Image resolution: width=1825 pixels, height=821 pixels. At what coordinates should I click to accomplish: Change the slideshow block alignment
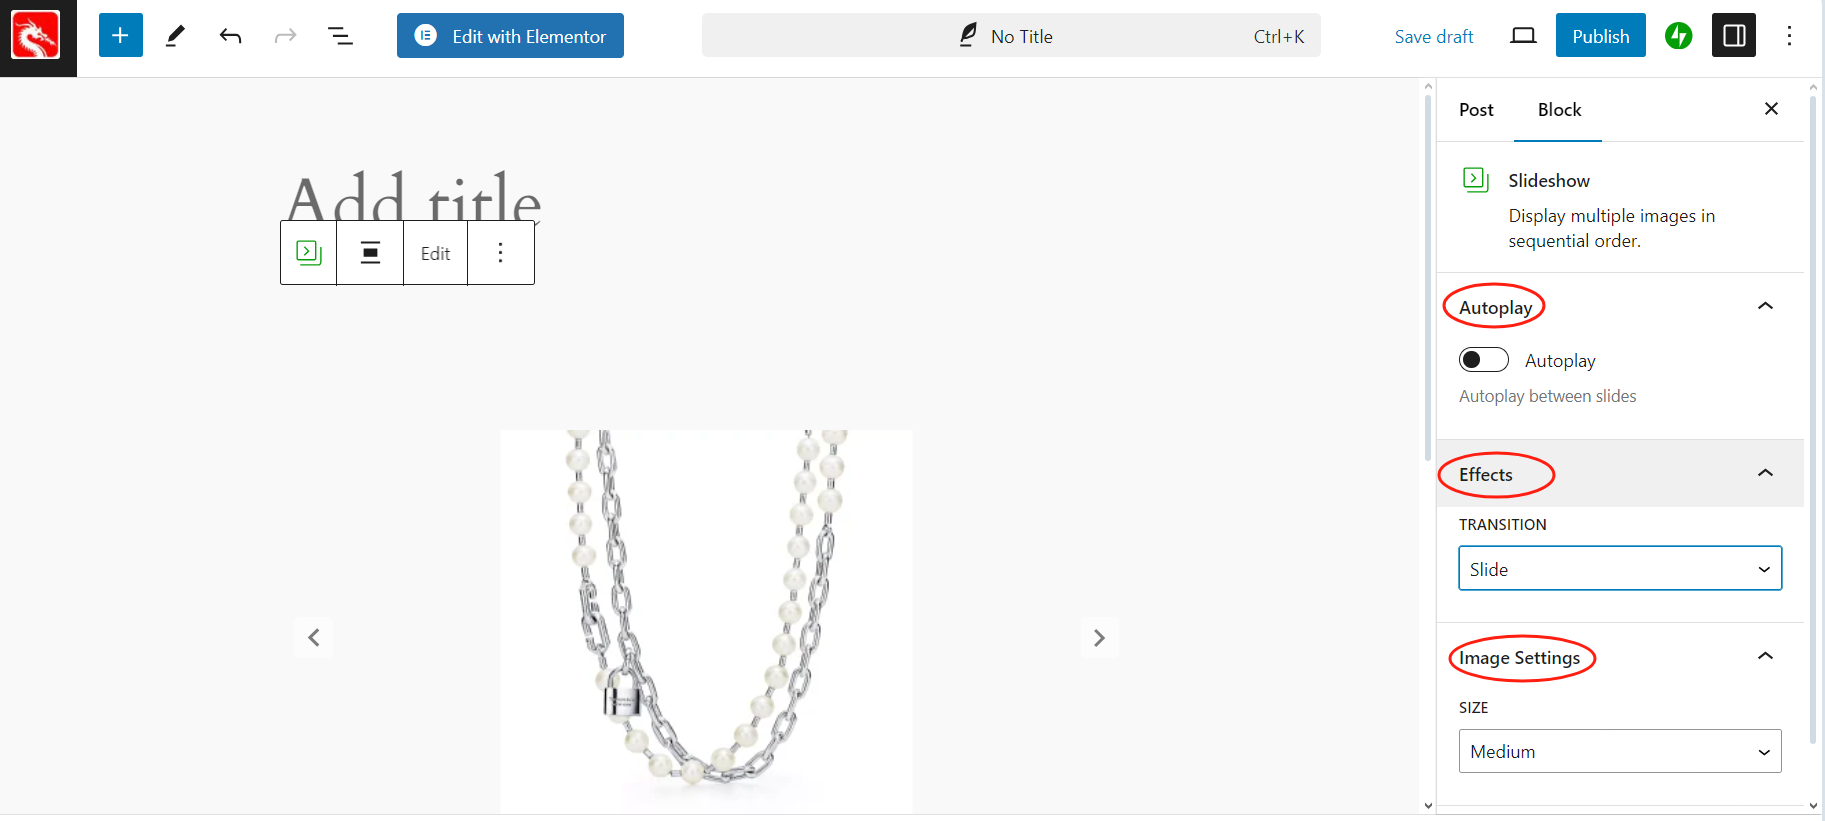coord(370,253)
